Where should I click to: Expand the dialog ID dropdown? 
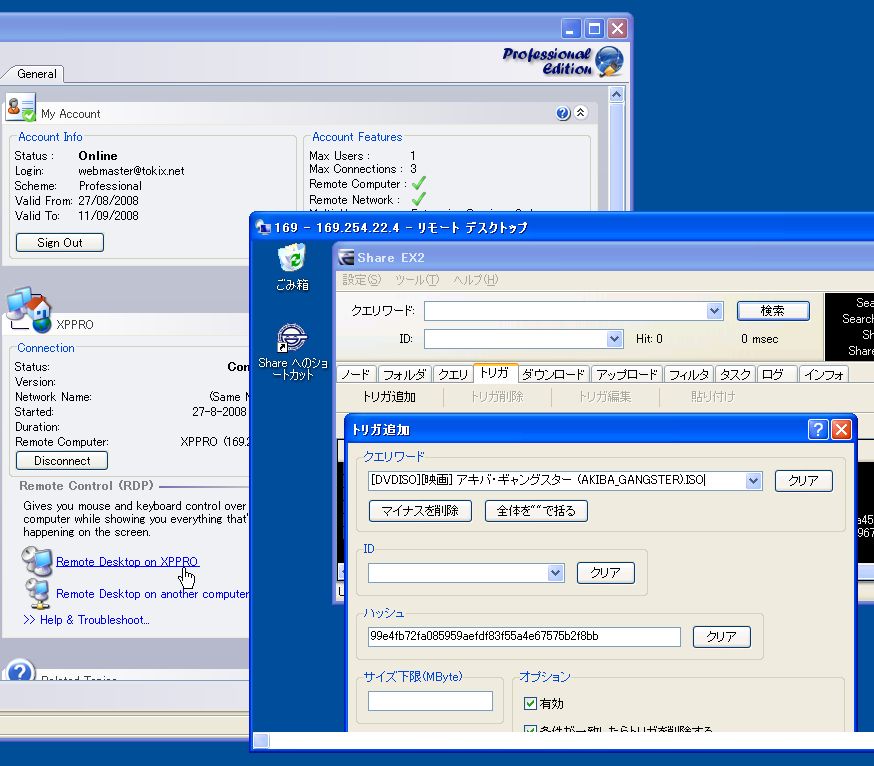(555, 573)
